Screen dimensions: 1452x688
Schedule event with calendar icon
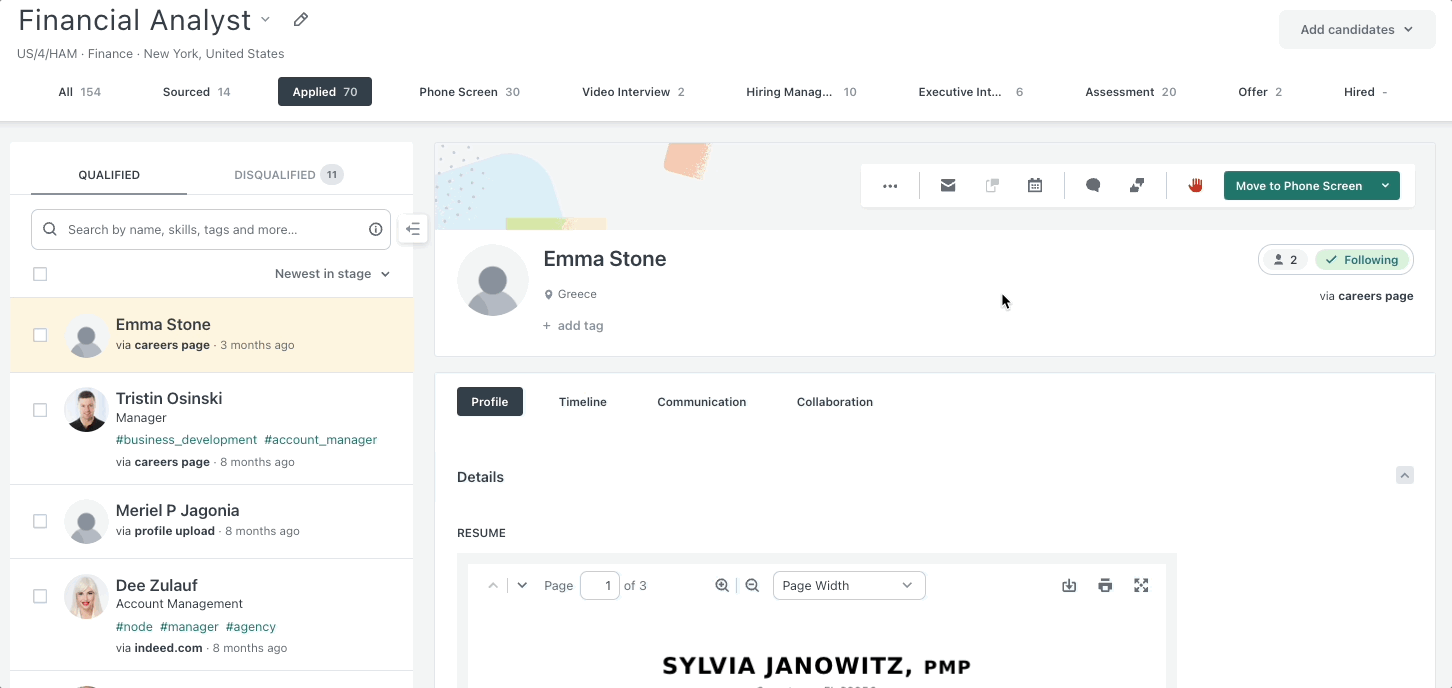coord(1035,186)
